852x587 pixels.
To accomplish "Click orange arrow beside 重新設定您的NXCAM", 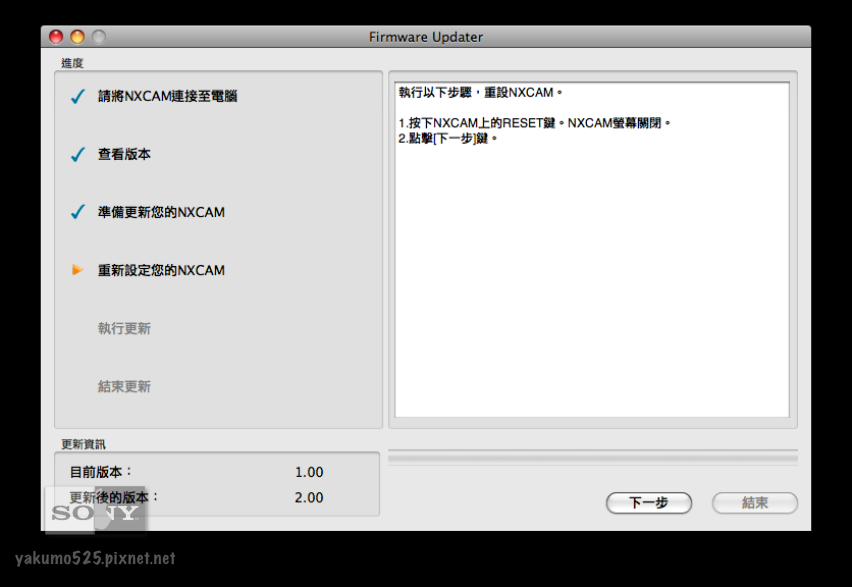I will point(77,270).
